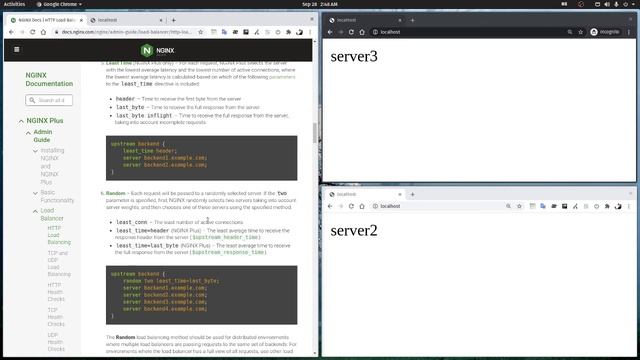640x360 pixels.
Task: Open the extensions puzzle icon in docs window
Action: (x=289, y=32)
